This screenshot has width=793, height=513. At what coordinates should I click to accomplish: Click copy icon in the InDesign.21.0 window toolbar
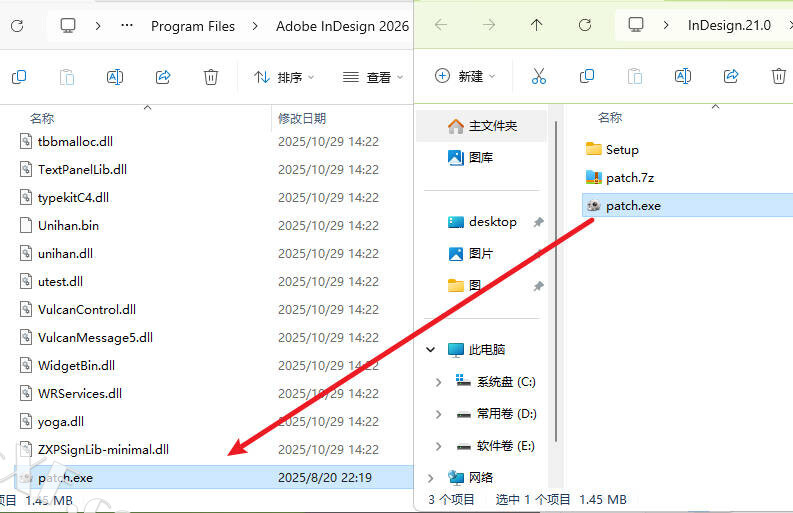click(587, 76)
